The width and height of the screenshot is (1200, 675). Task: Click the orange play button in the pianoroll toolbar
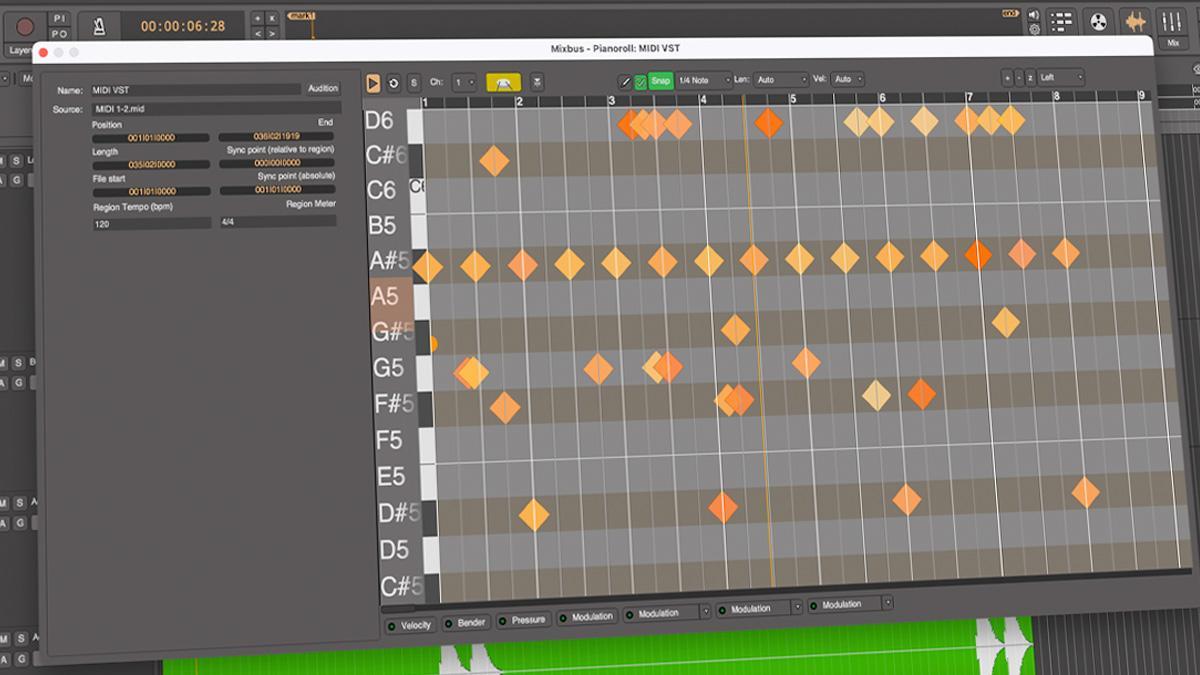tap(372, 83)
